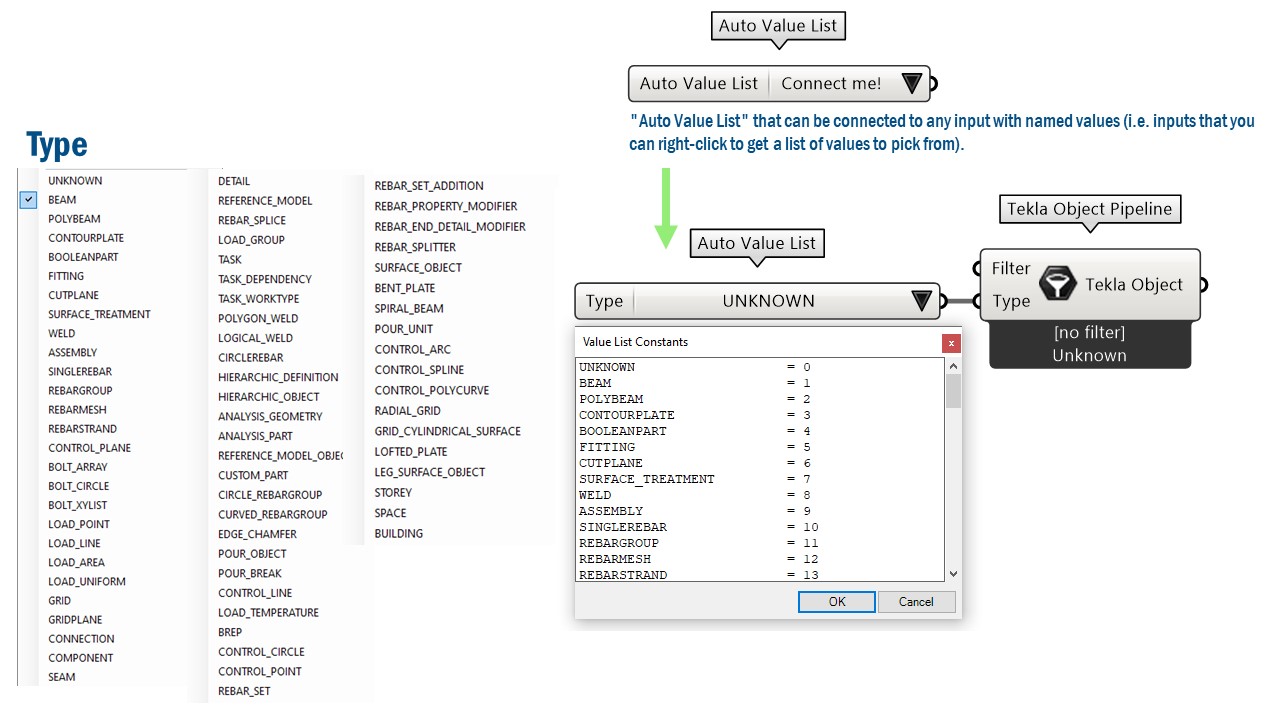
Task: Select CIRCLEREBAR in the Type menu
Action: click(x=251, y=357)
